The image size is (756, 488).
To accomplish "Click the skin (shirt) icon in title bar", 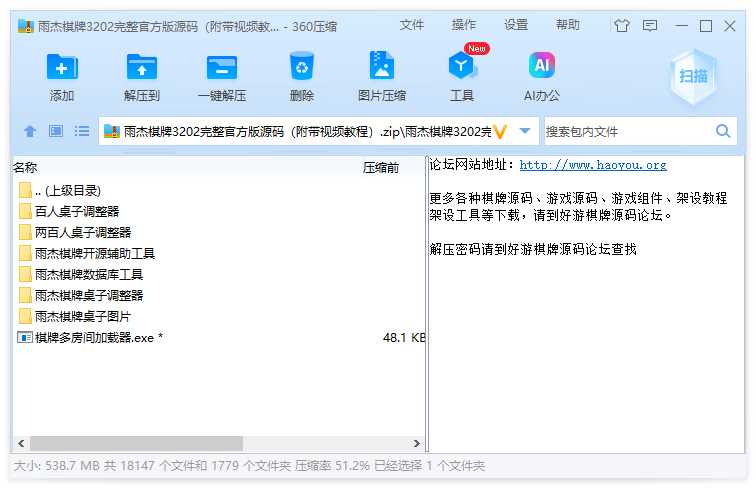I will (x=622, y=26).
